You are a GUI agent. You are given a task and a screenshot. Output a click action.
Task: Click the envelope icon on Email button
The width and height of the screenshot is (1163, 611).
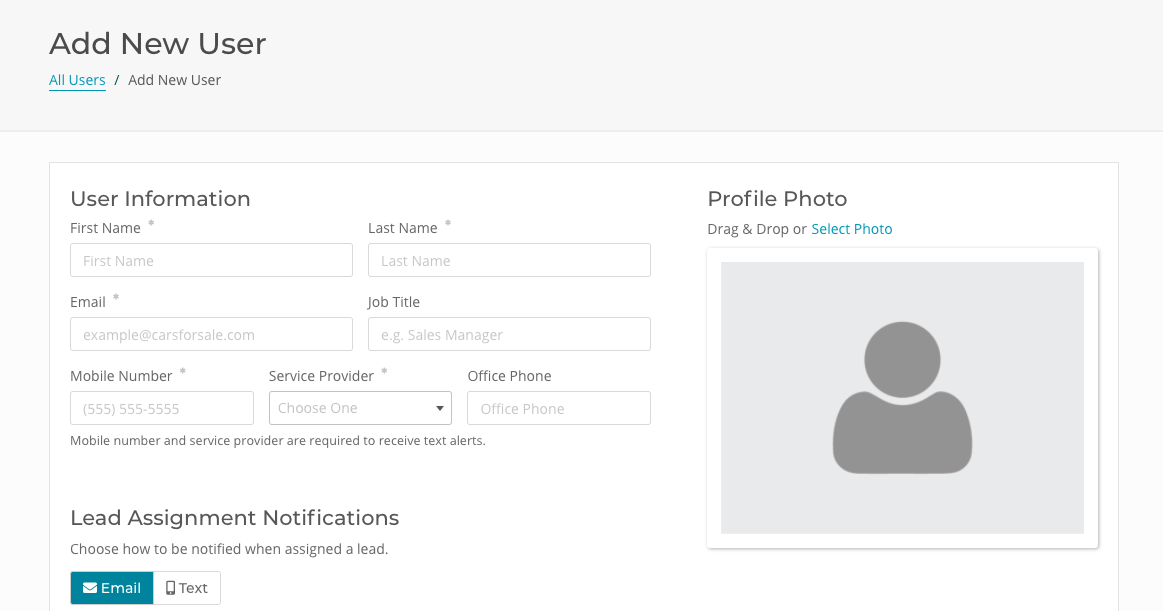[90, 588]
